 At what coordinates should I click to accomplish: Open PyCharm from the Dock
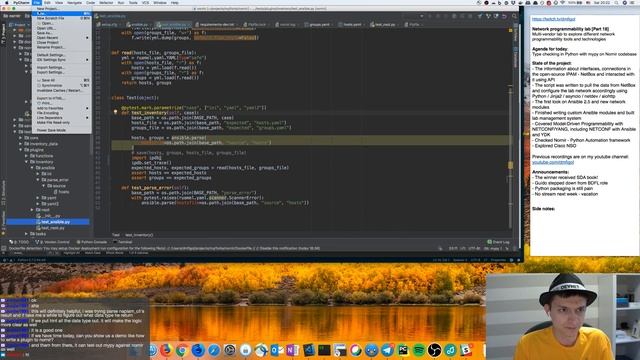tap(403, 350)
